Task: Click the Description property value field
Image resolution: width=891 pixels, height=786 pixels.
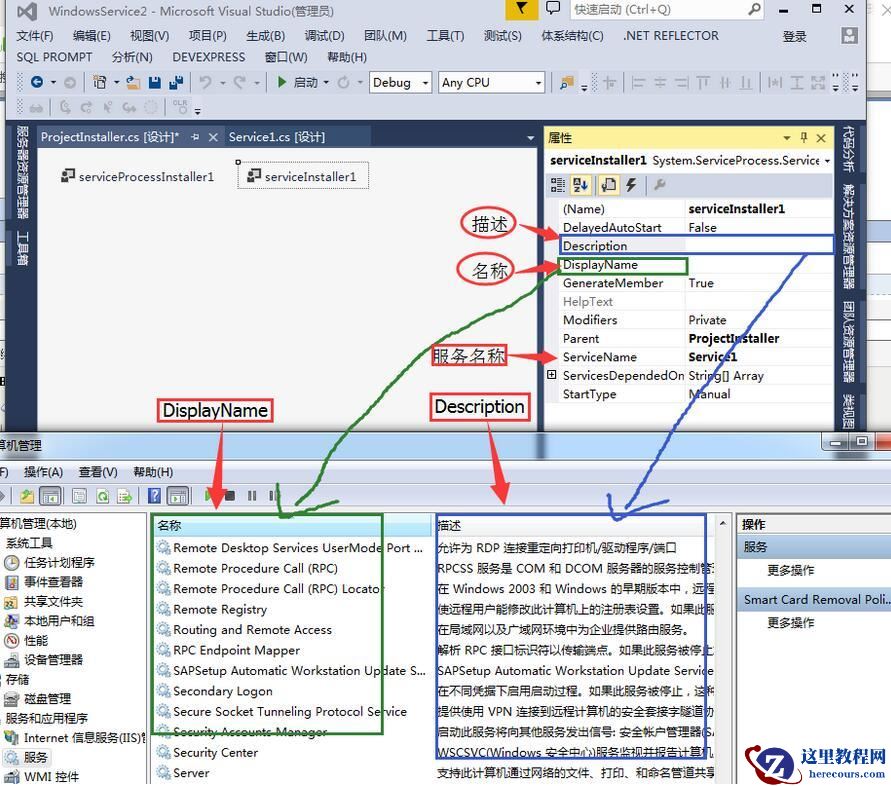Action: tap(759, 246)
